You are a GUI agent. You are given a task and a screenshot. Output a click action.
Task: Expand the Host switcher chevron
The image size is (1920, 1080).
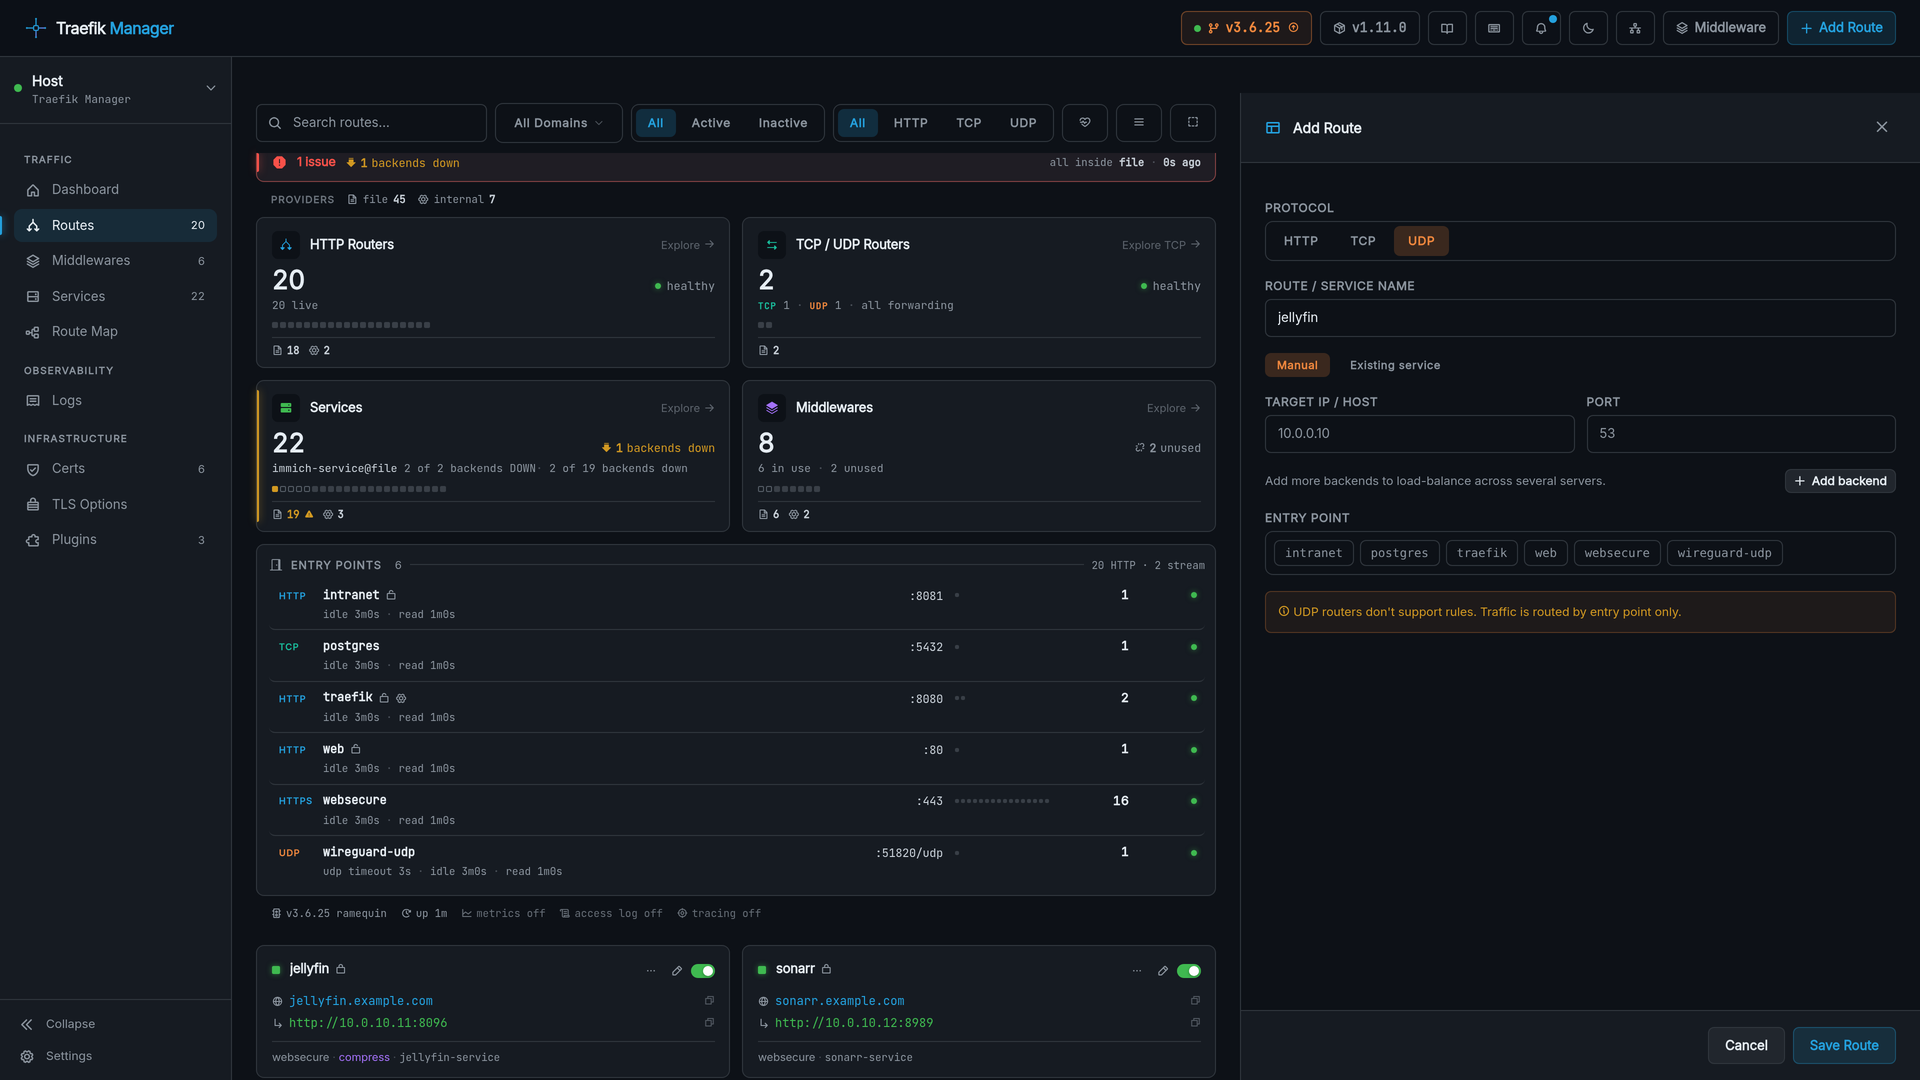pyautogui.click(x=211, y=88)
